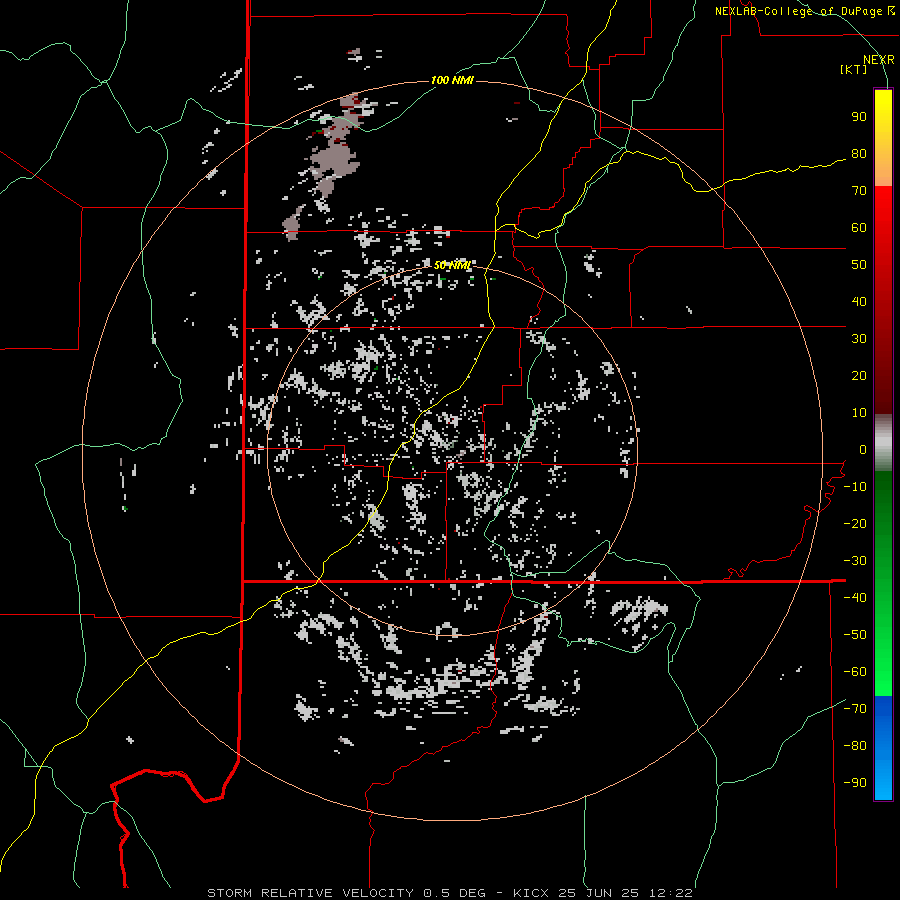Click the -40 knot label on the scale
Screen dimensions: 900x900
click(855, 598)
